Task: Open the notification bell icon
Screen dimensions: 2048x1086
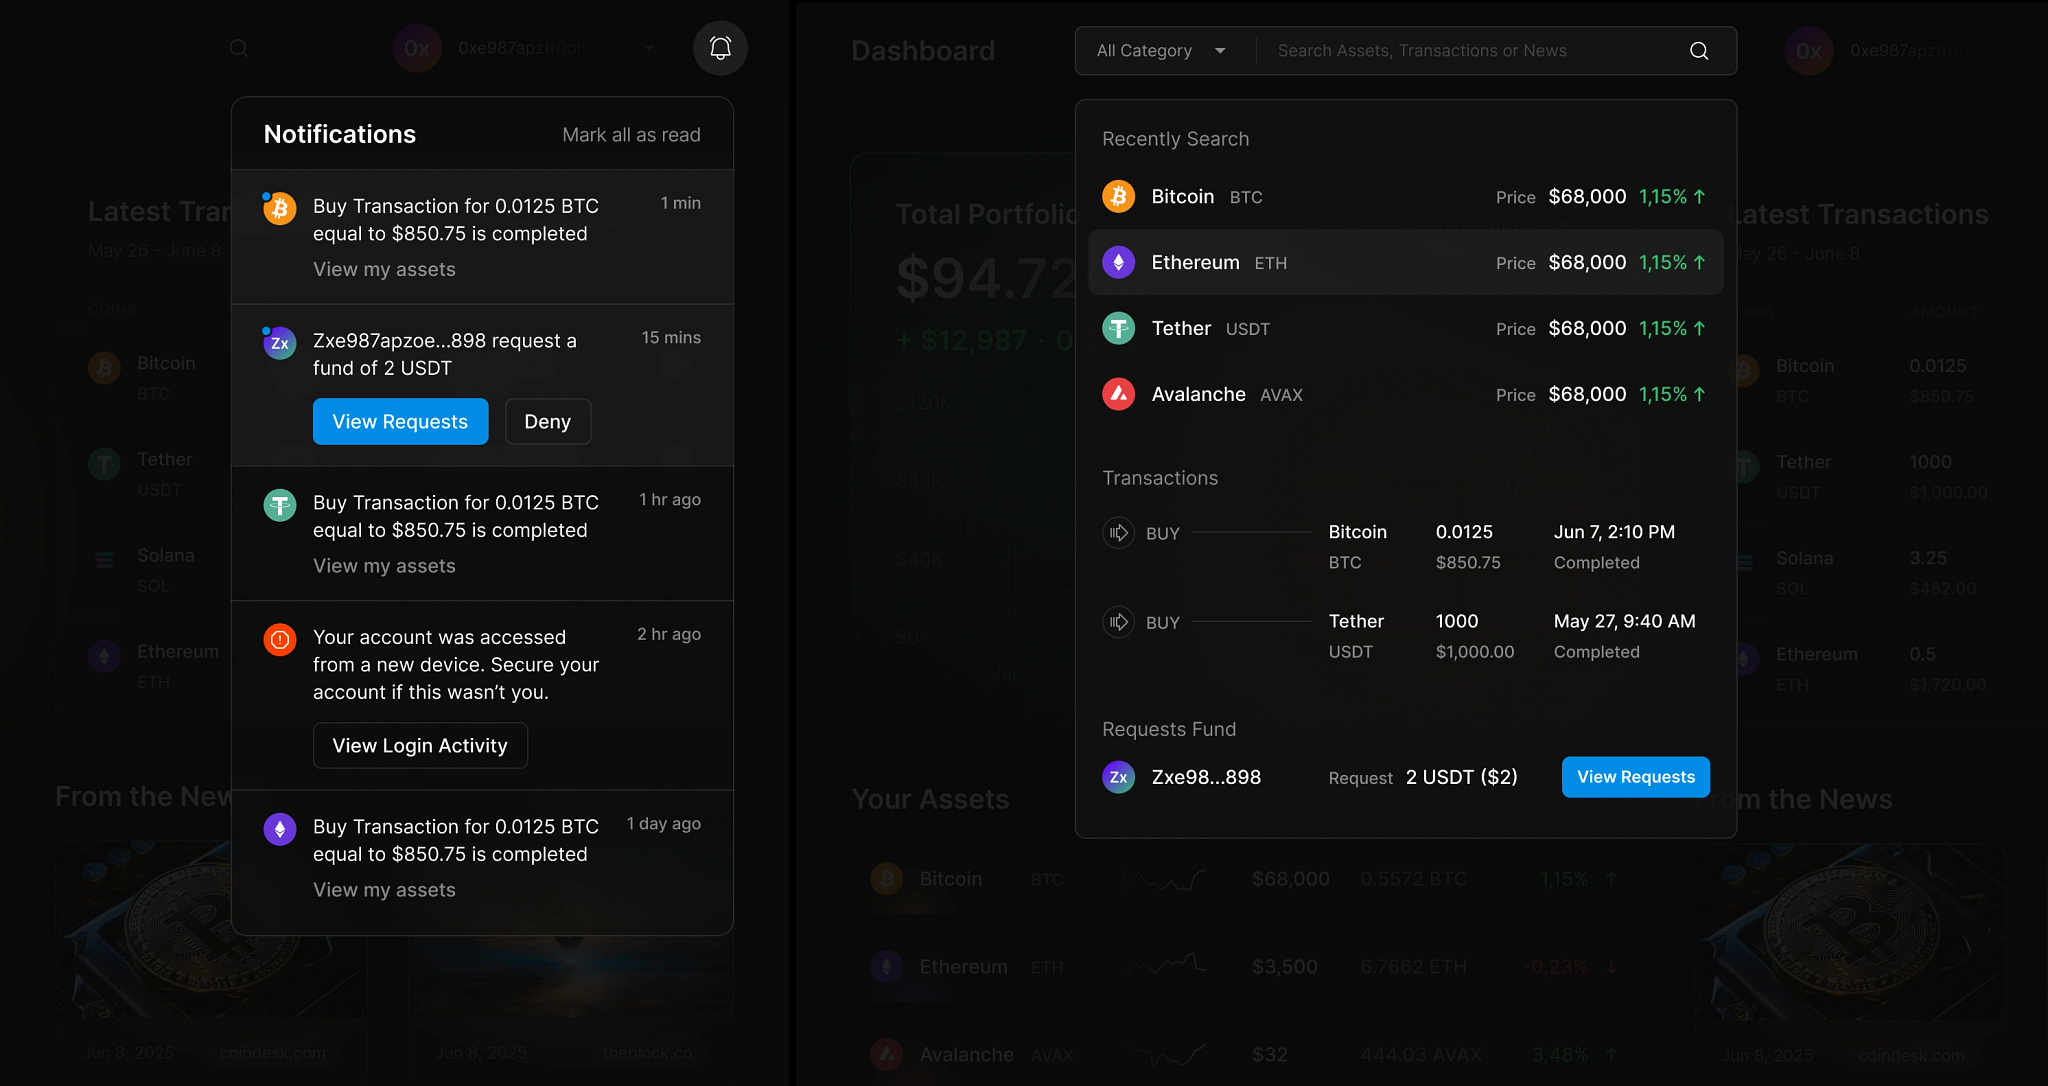Action: (719, 47)
